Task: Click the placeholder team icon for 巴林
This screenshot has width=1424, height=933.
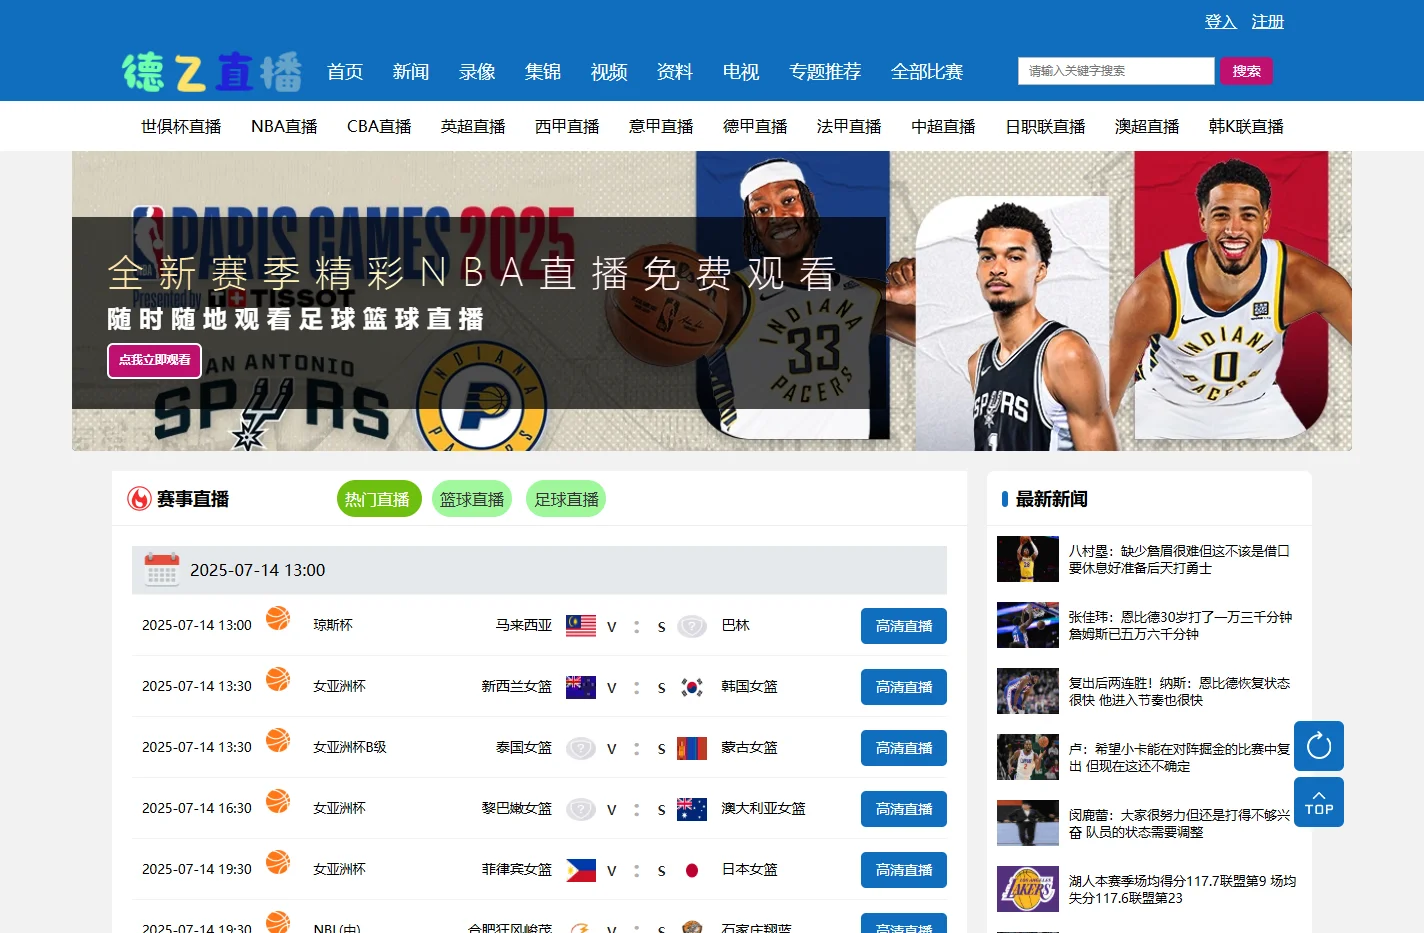Action: 692,626
